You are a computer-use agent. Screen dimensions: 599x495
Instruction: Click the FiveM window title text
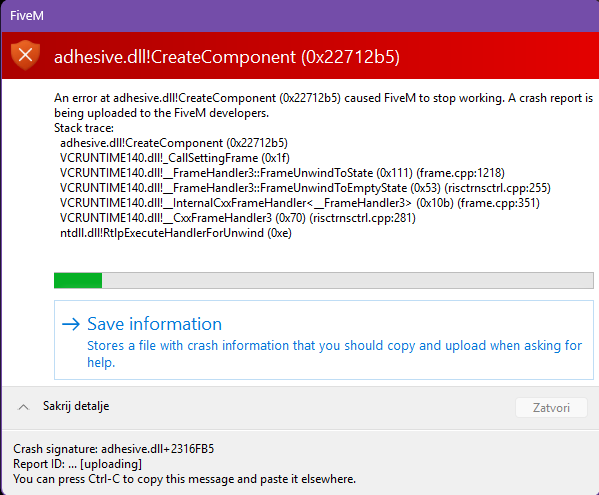(27, 16)
